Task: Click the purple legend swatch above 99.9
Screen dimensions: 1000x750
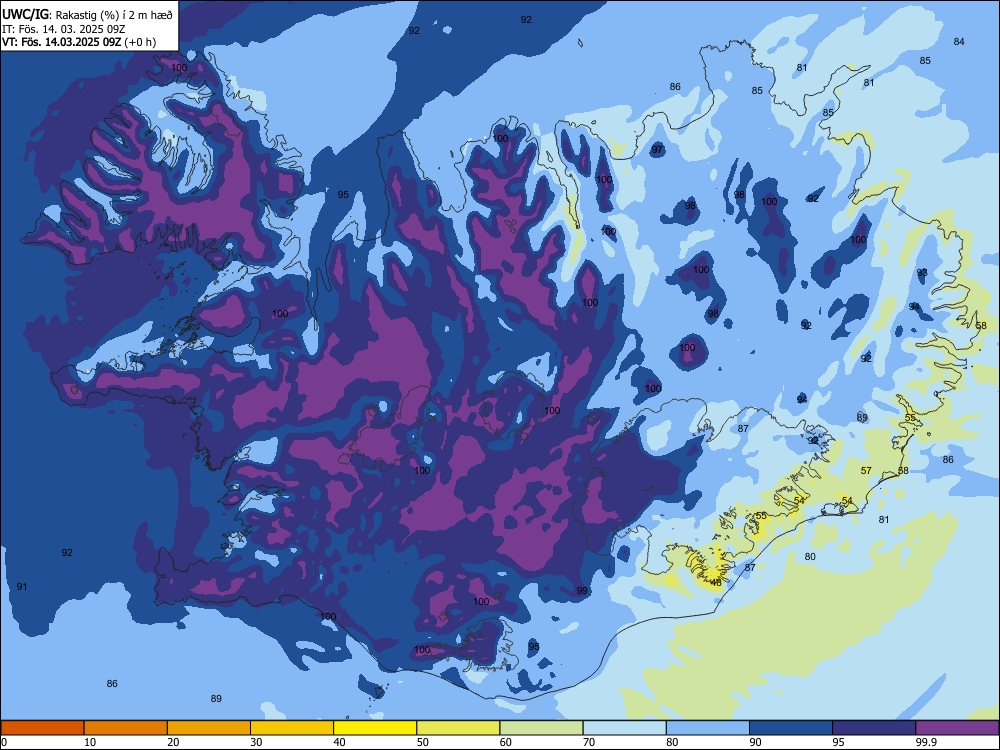Action: (x=957, y=728)
